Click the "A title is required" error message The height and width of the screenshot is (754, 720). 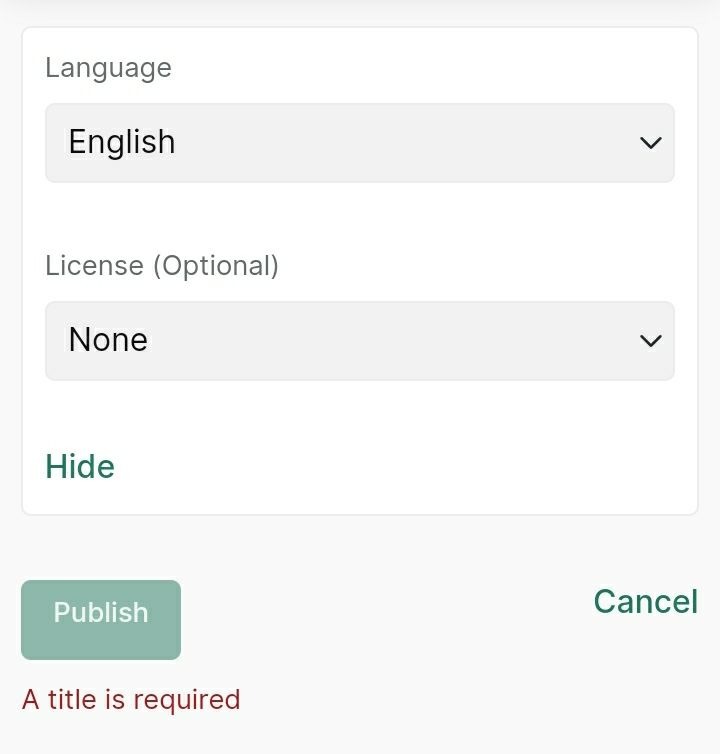131,699
